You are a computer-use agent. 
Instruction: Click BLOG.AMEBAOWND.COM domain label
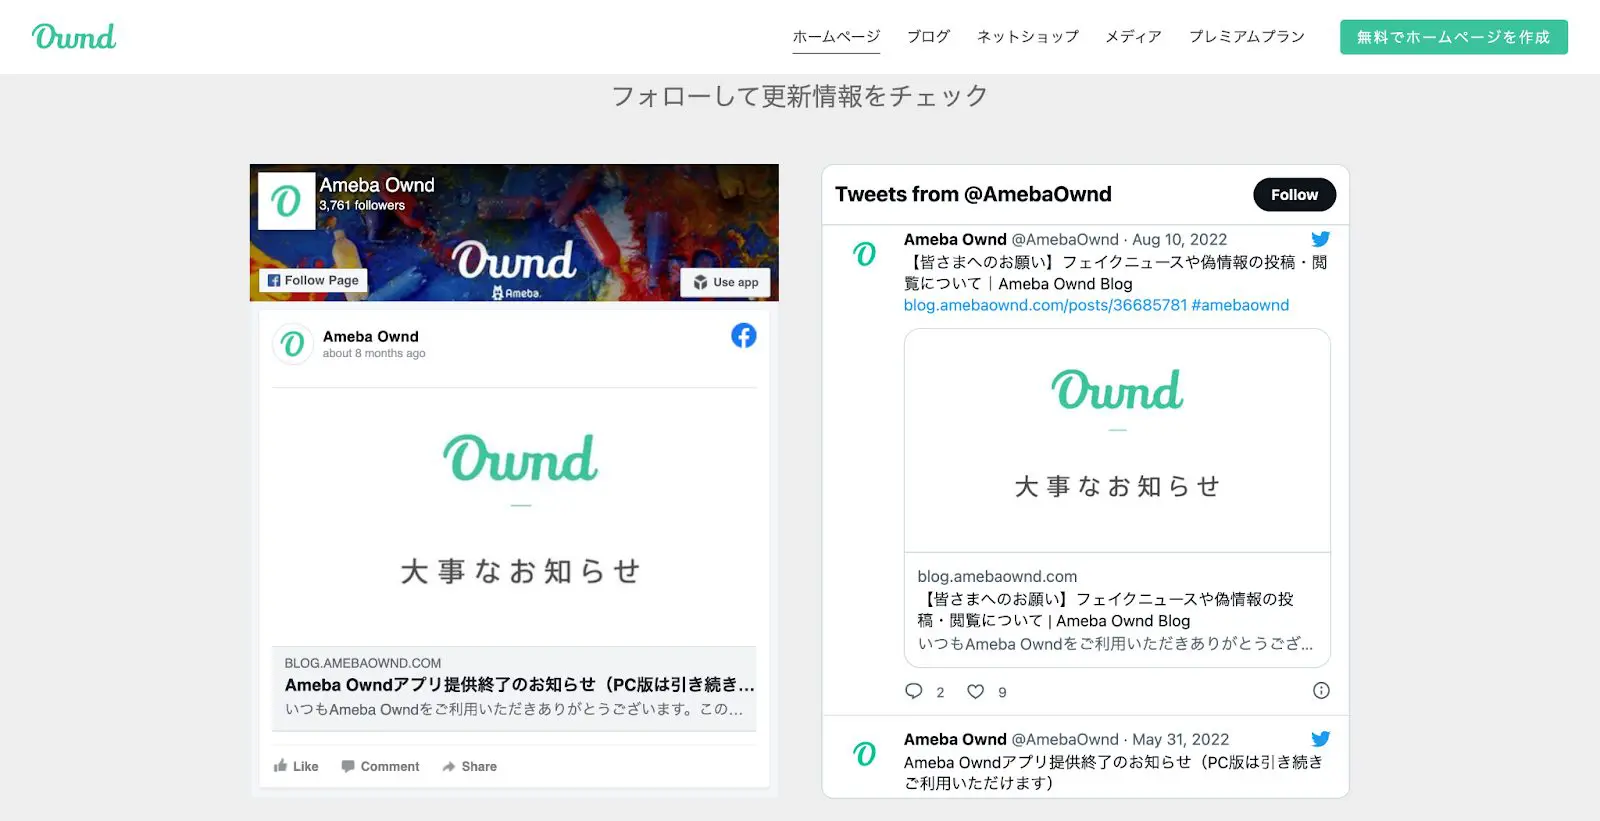[x=363, y=663]
